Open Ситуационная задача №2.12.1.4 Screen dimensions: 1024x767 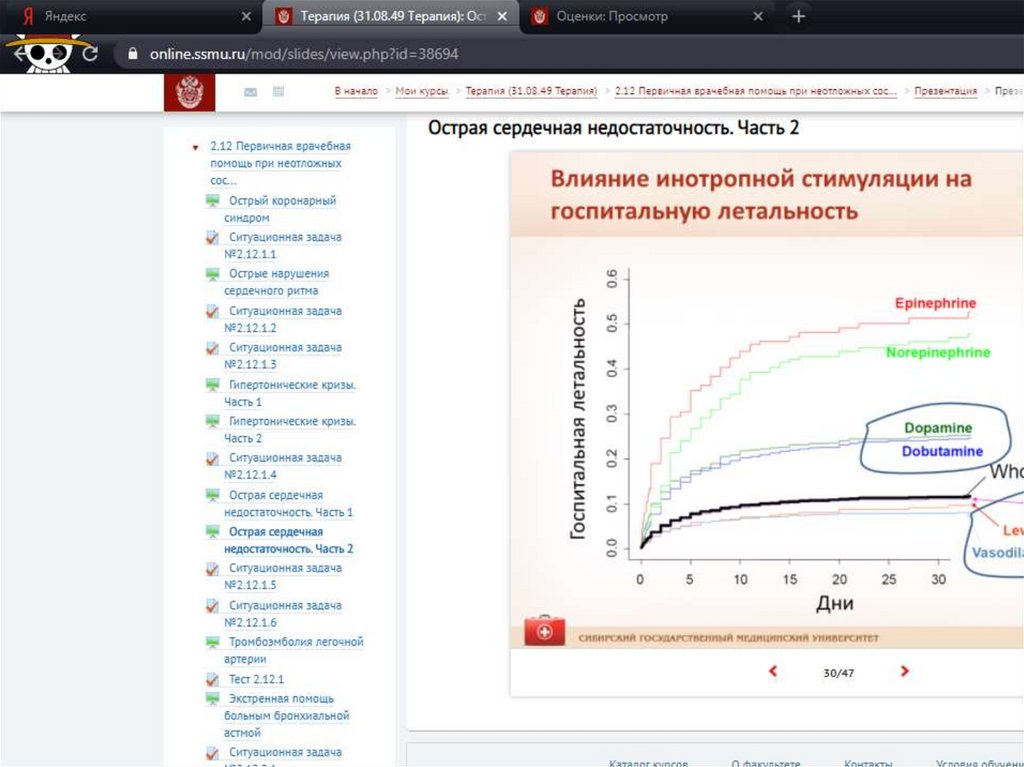point(282,466)
